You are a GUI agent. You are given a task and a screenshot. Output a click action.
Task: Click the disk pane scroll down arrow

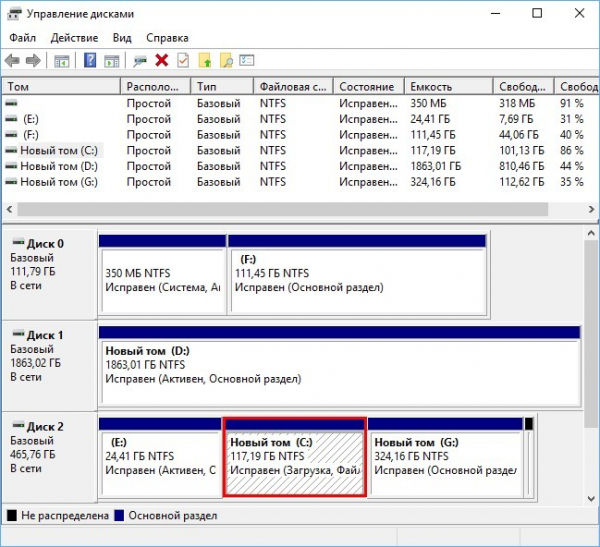click(591, 498)
